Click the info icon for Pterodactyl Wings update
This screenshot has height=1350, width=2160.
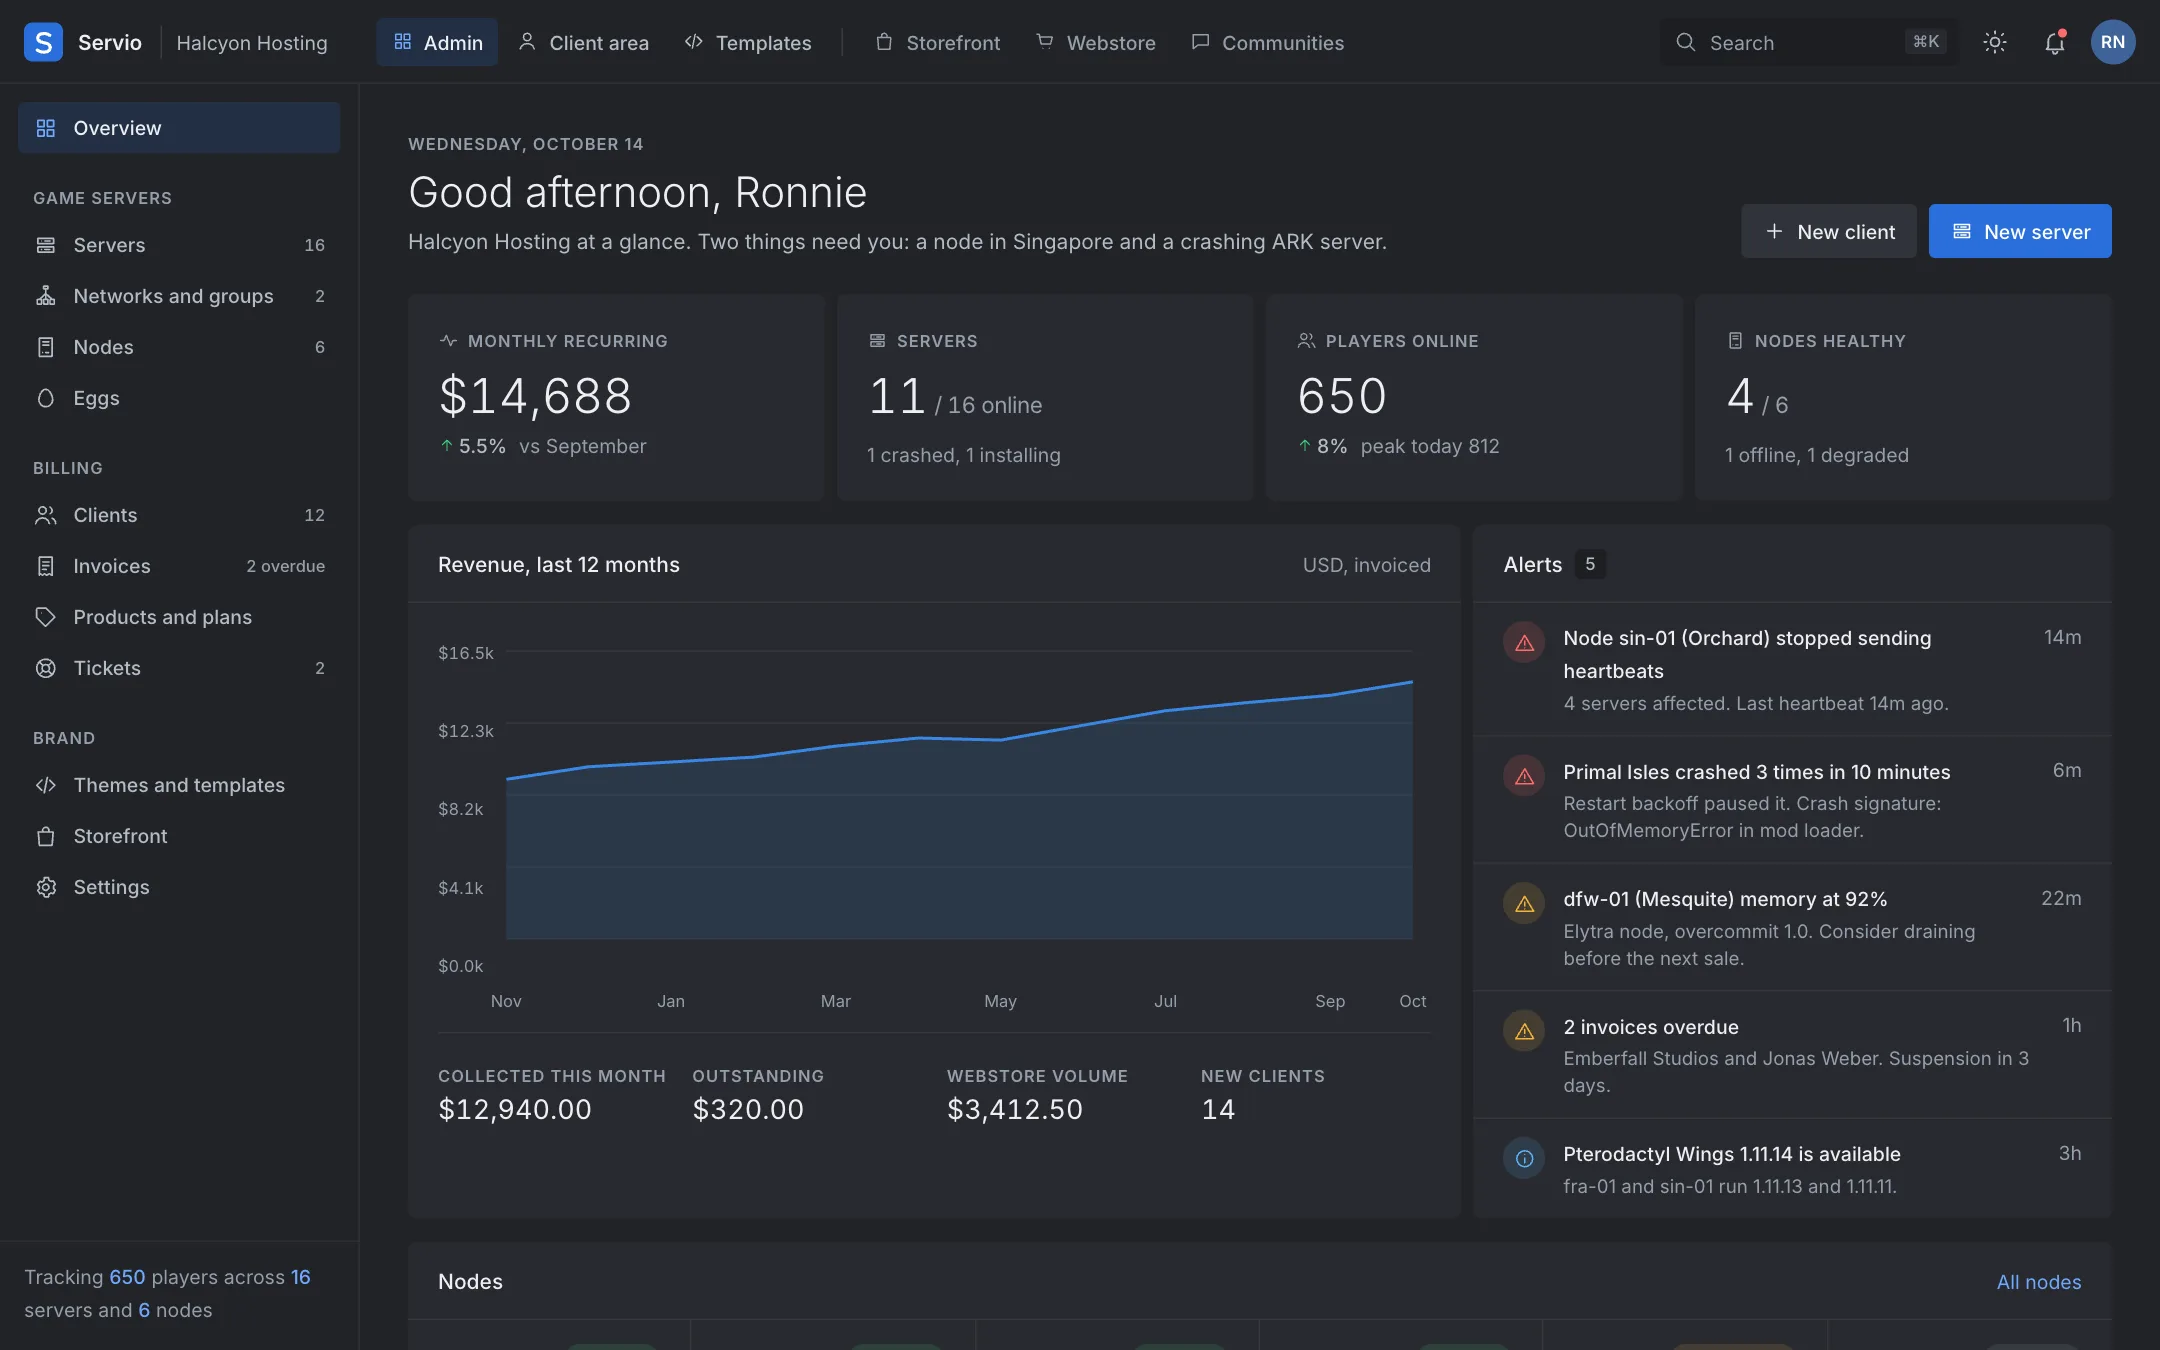(x=1524, y=1158)
